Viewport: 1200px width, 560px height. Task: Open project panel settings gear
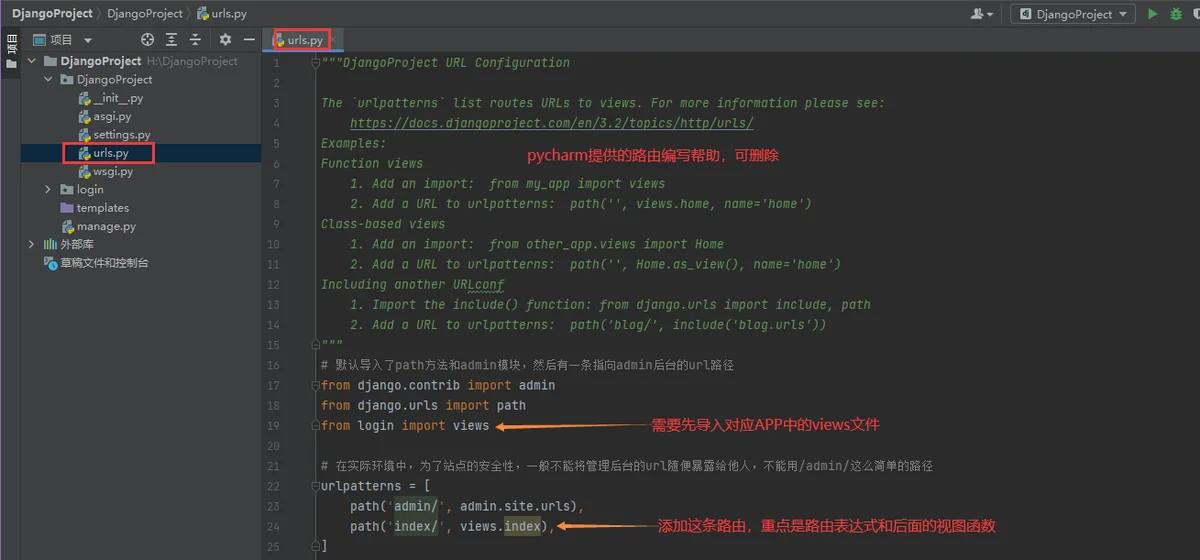pyautogui.click(x=225, y=40)
